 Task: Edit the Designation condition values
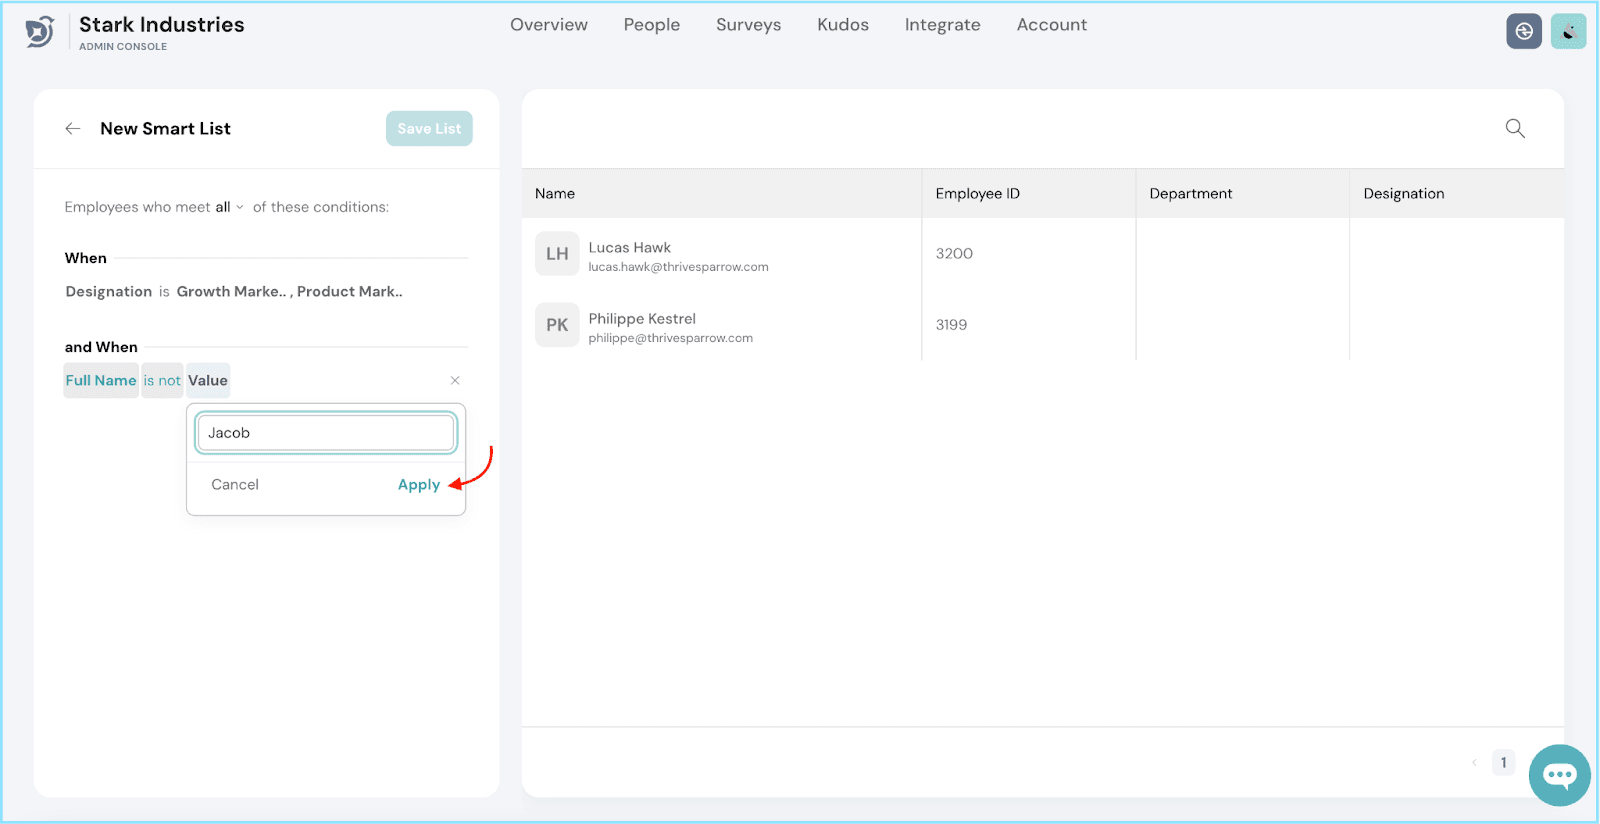pos(289,292)
